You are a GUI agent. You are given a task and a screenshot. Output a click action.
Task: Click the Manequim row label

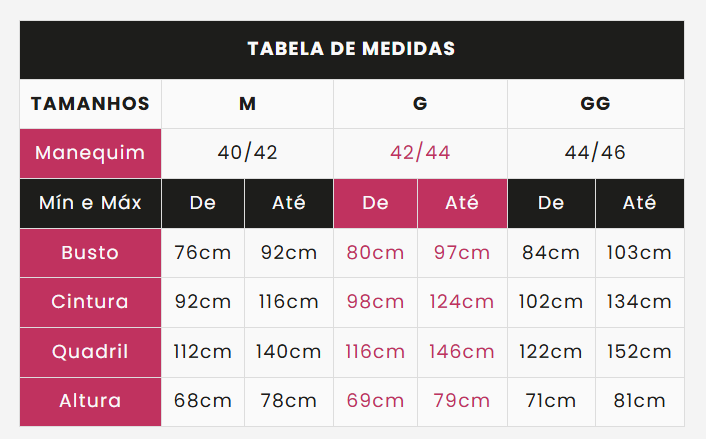tap(91, 153)
